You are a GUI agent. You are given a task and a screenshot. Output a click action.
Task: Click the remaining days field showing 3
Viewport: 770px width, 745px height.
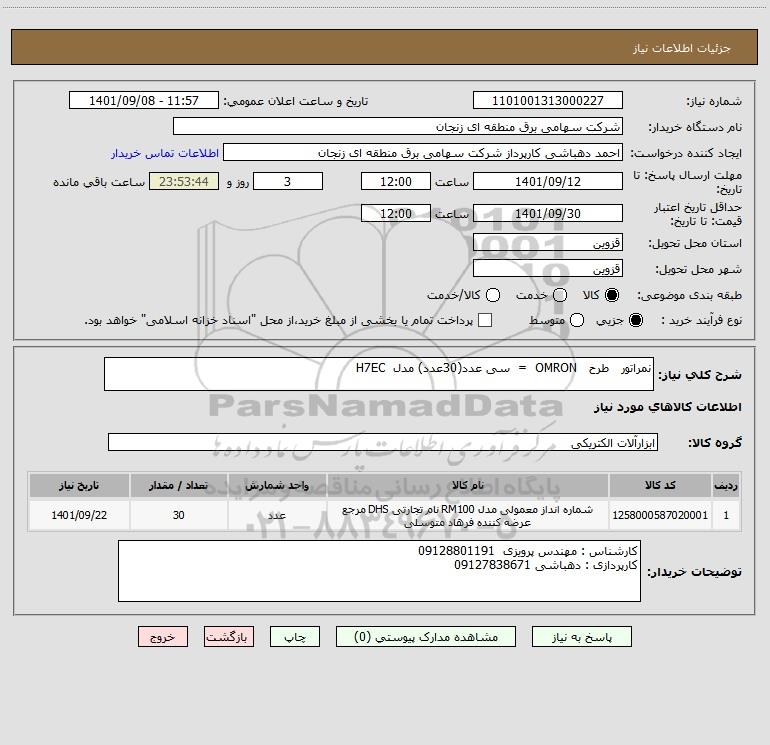click(x=288, y=181)
